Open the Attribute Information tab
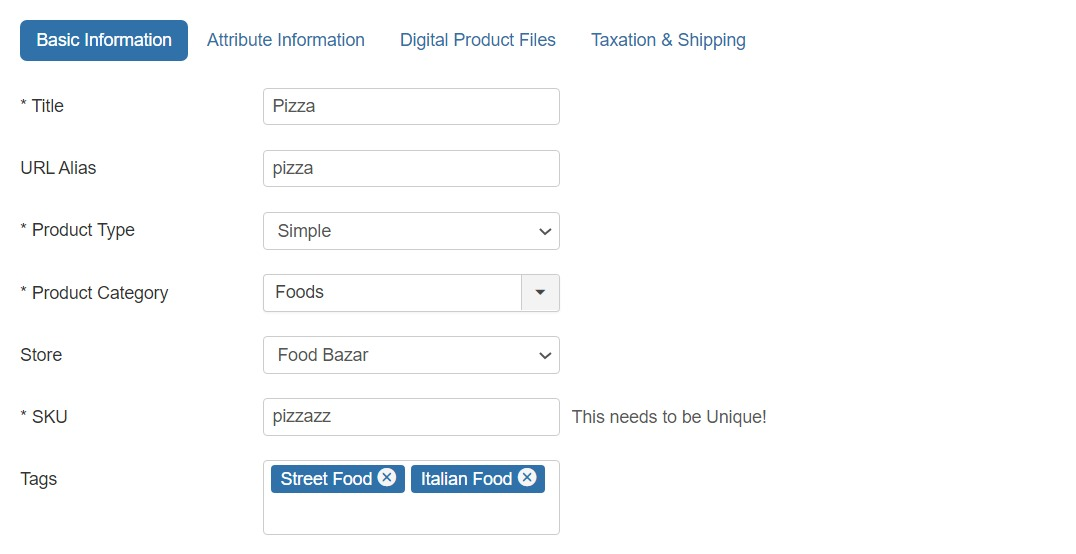1076x554 pixels. pos(286,40)
